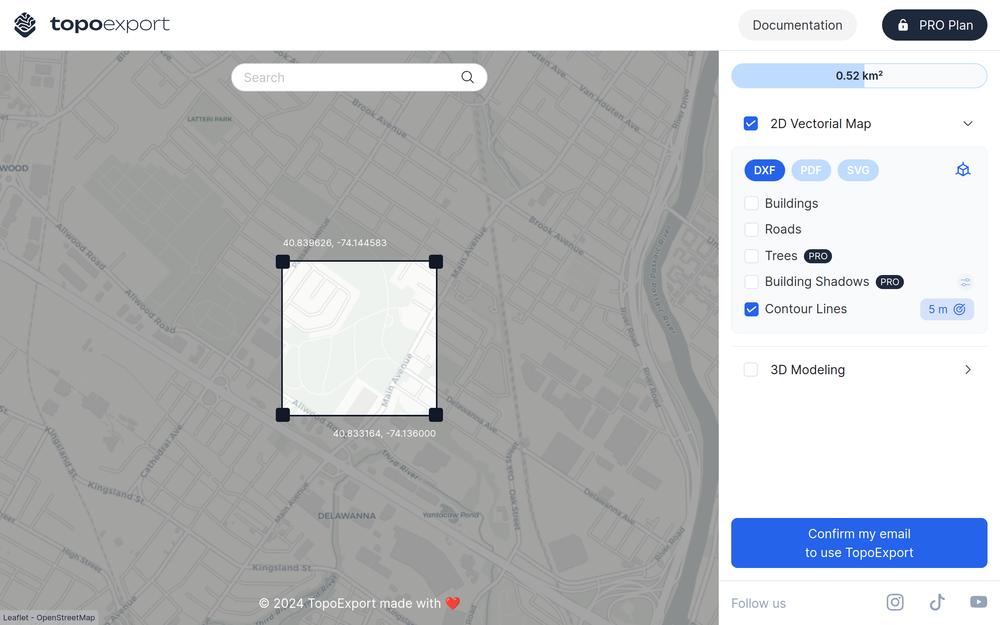Open the TikTok profile icon
Screen dimensions: 1000x625
tap(937, 602)
